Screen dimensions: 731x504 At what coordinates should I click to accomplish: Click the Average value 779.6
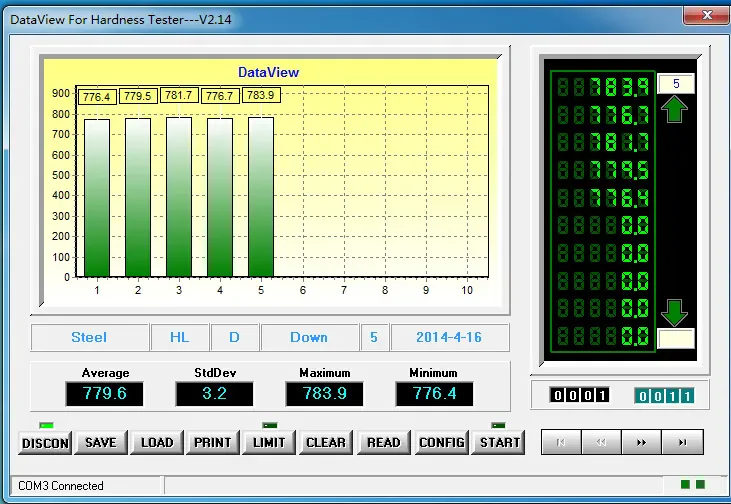point(104,394)
